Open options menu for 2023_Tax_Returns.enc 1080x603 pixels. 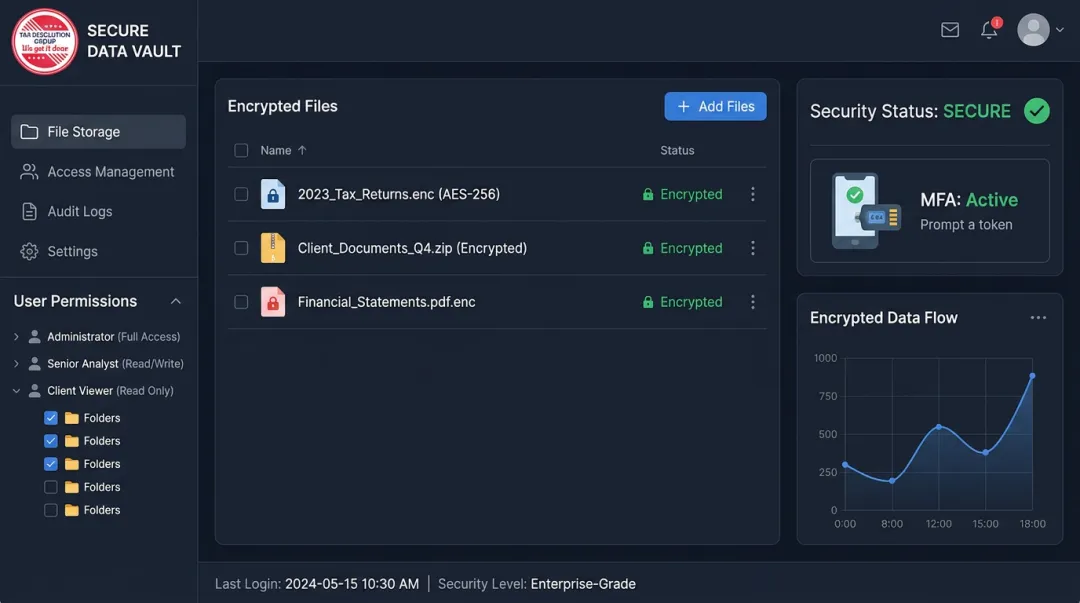753,194
